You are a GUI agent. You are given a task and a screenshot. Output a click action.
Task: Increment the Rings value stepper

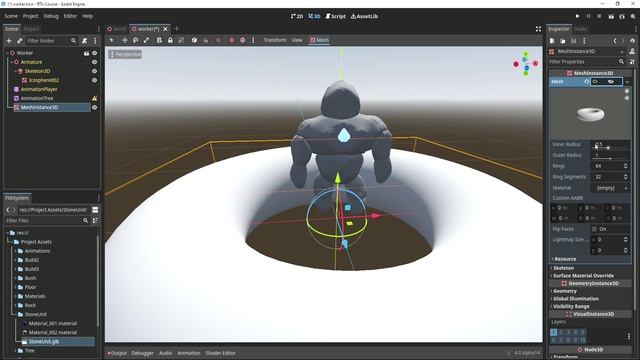pos(626,164)
